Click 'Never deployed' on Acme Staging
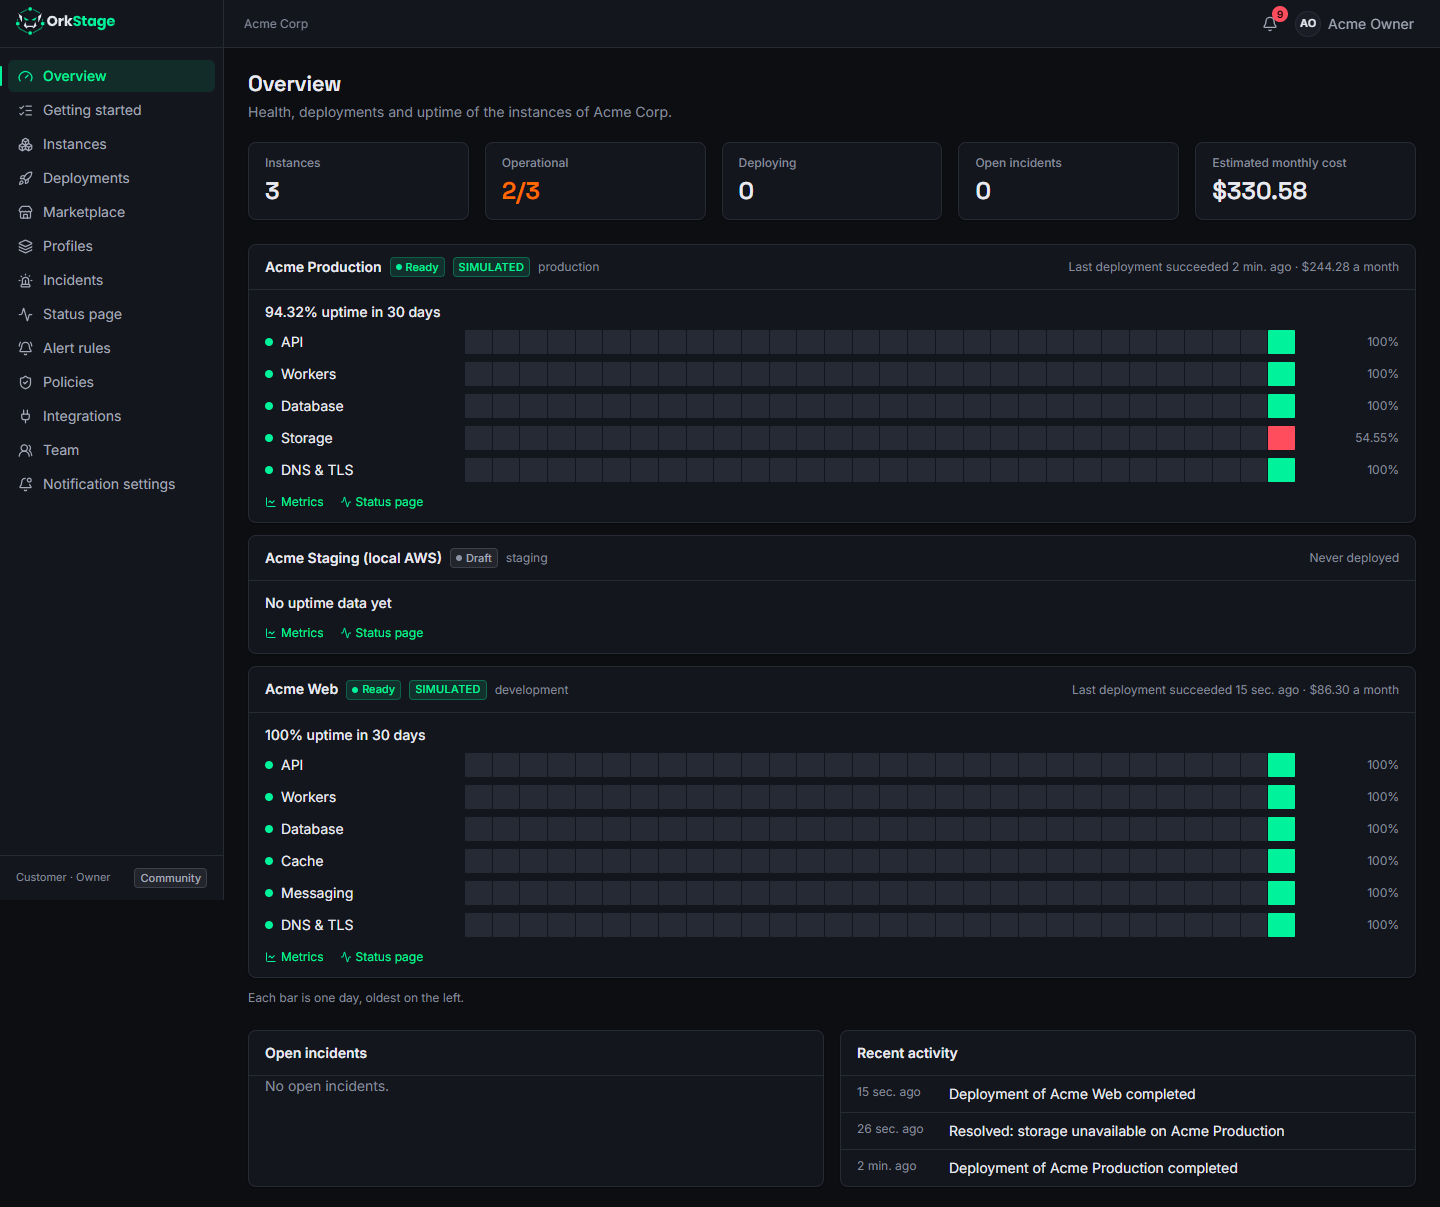 click(1354, 558)
